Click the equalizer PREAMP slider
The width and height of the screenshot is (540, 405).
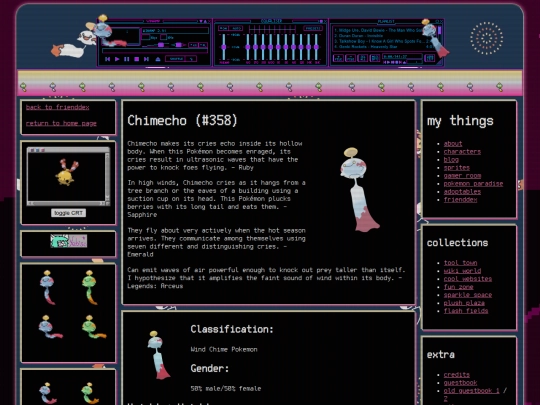point(224,47)
